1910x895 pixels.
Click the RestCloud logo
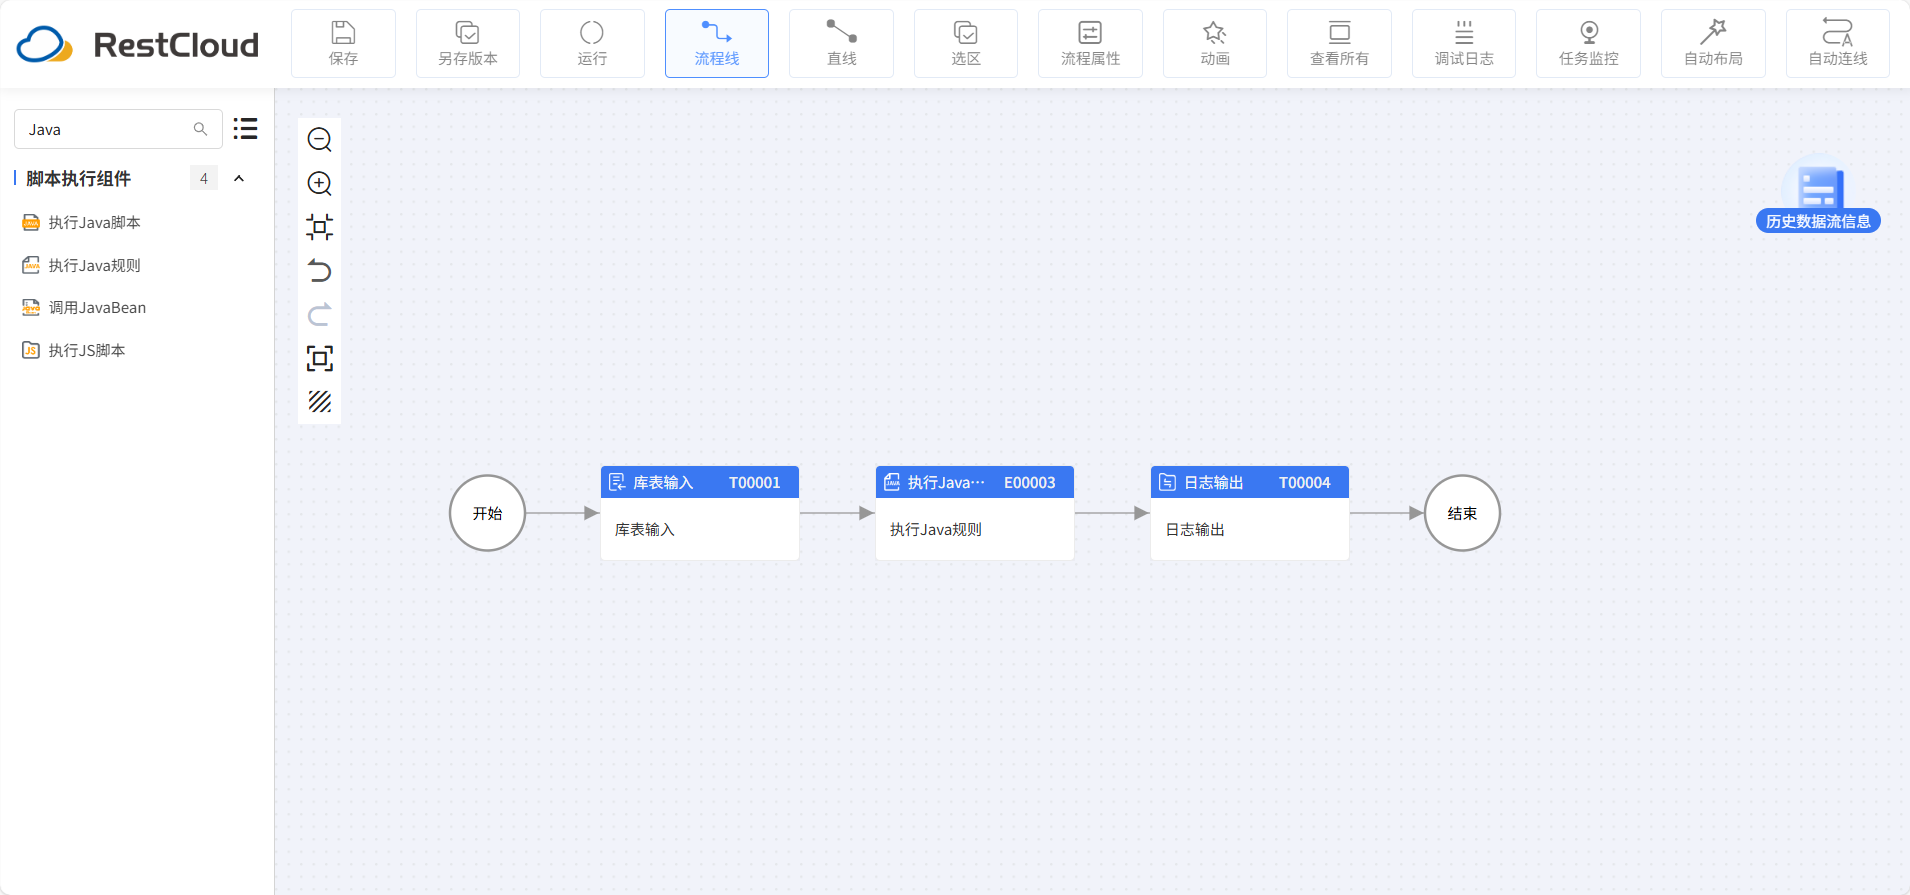click(138, 44)
